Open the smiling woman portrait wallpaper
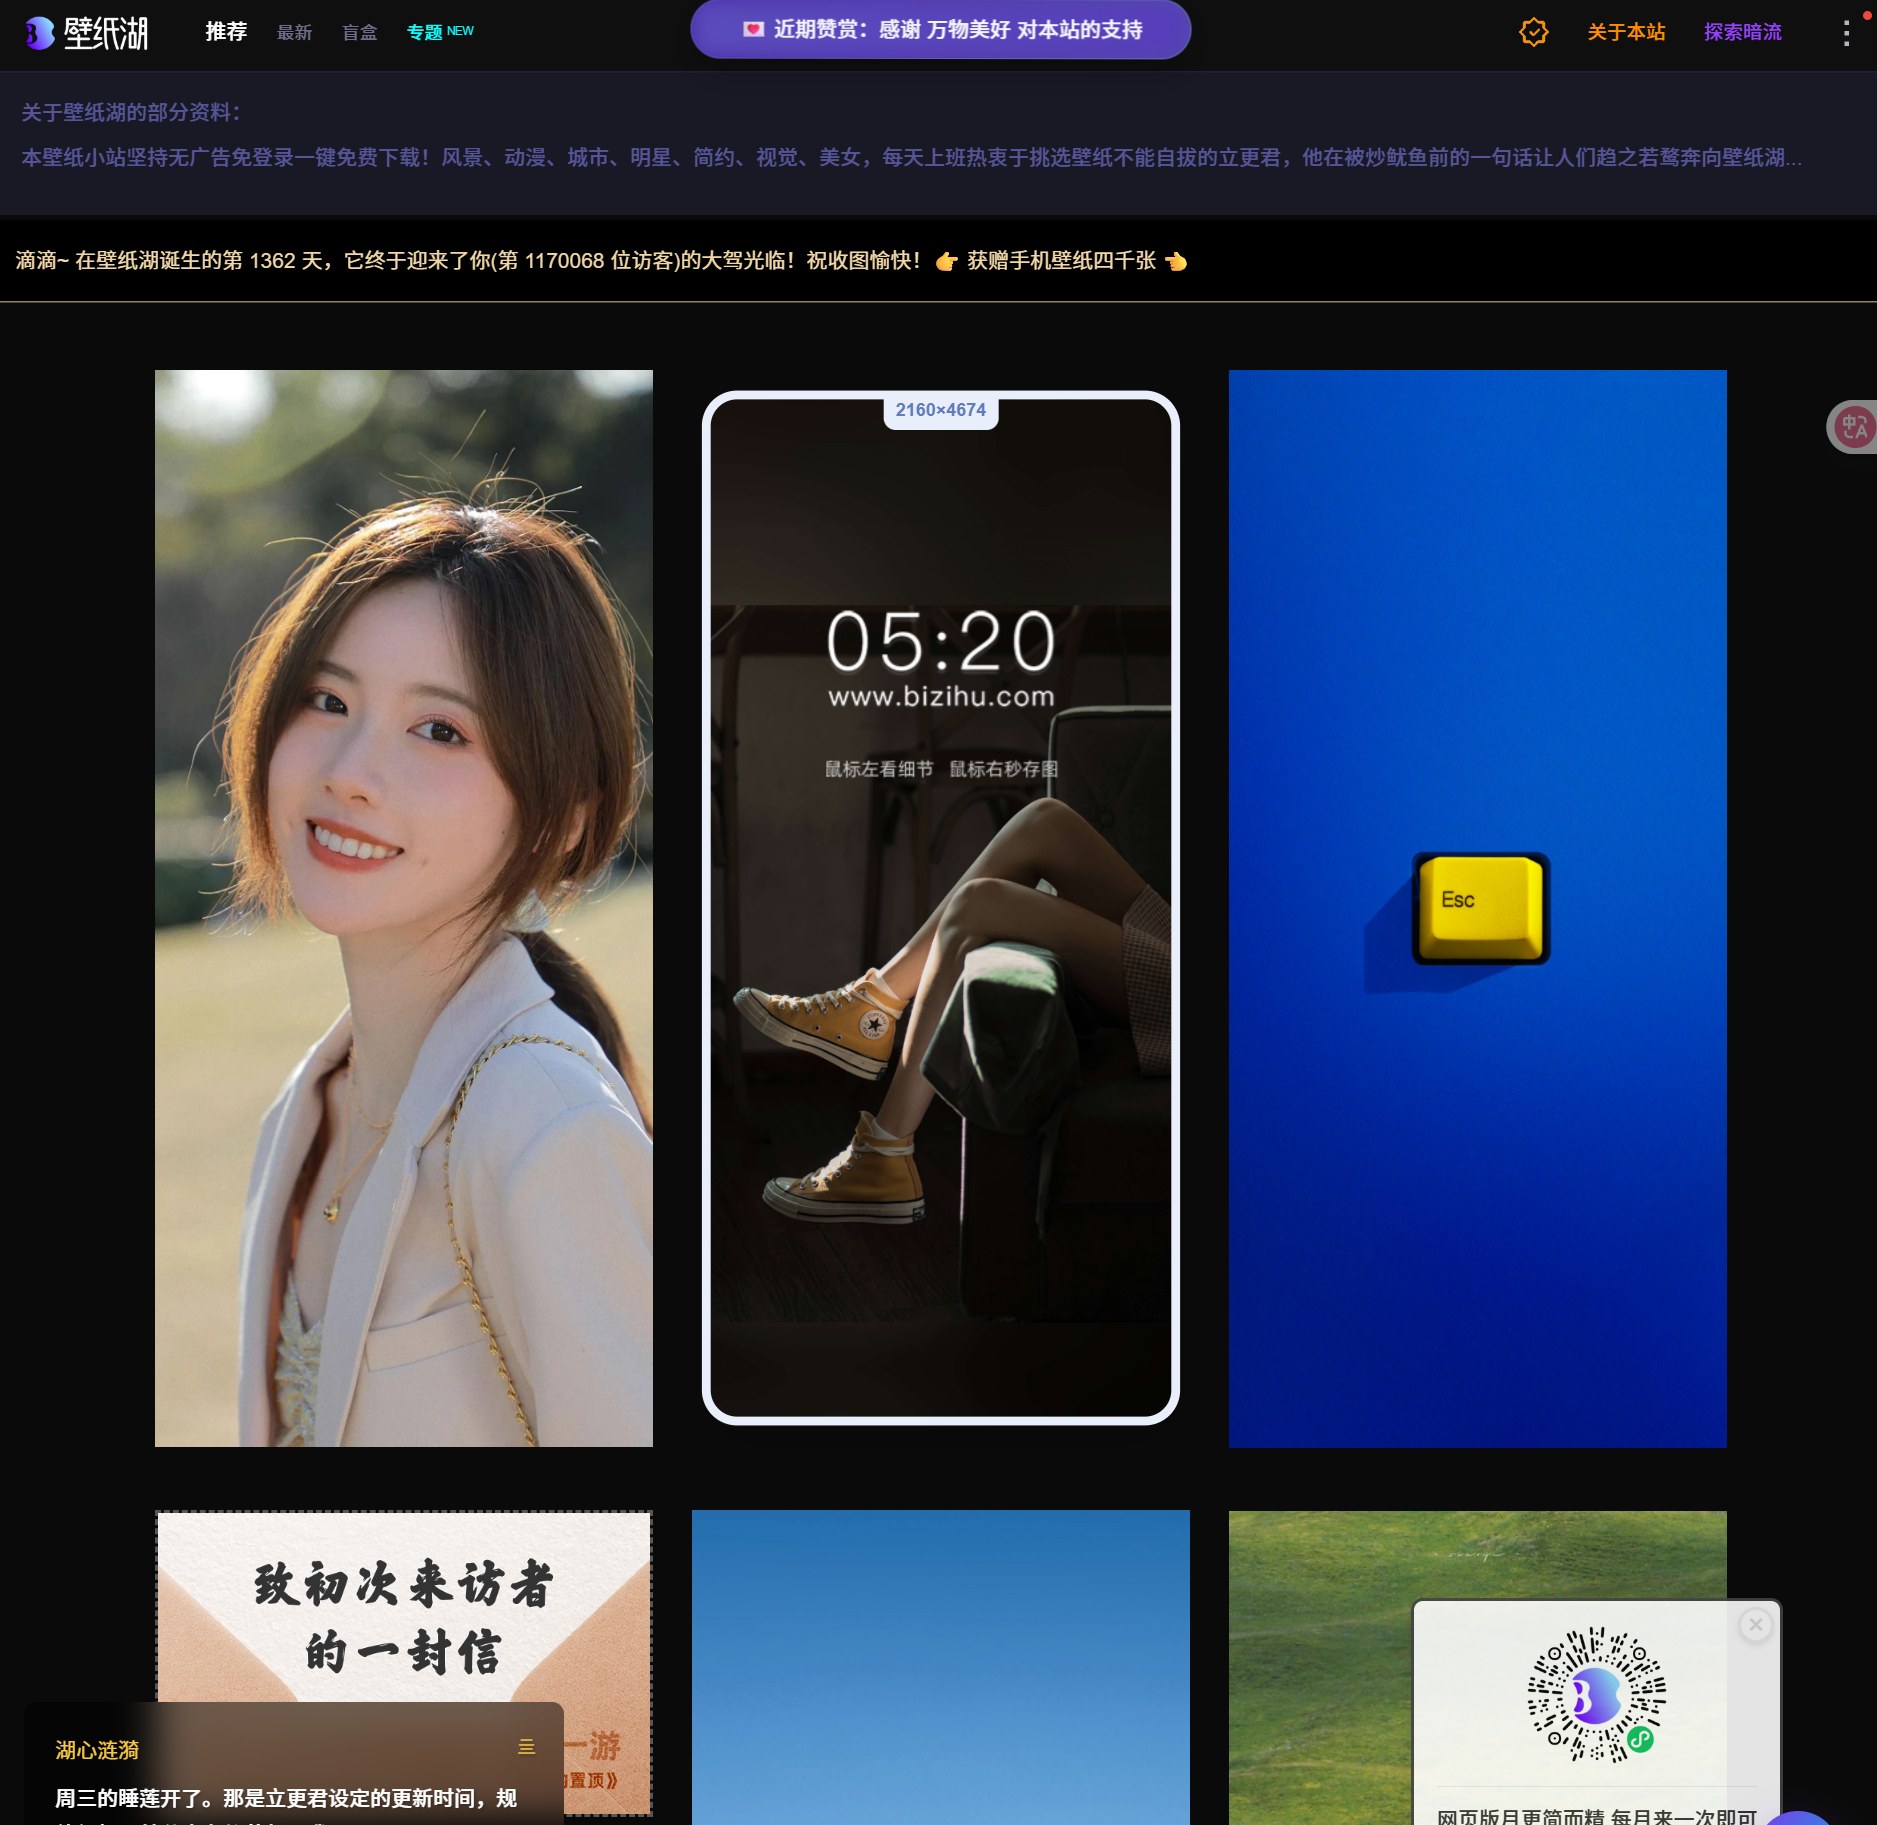The height and width of the screenshot is (1825, 1877). (x=403, y=908)
